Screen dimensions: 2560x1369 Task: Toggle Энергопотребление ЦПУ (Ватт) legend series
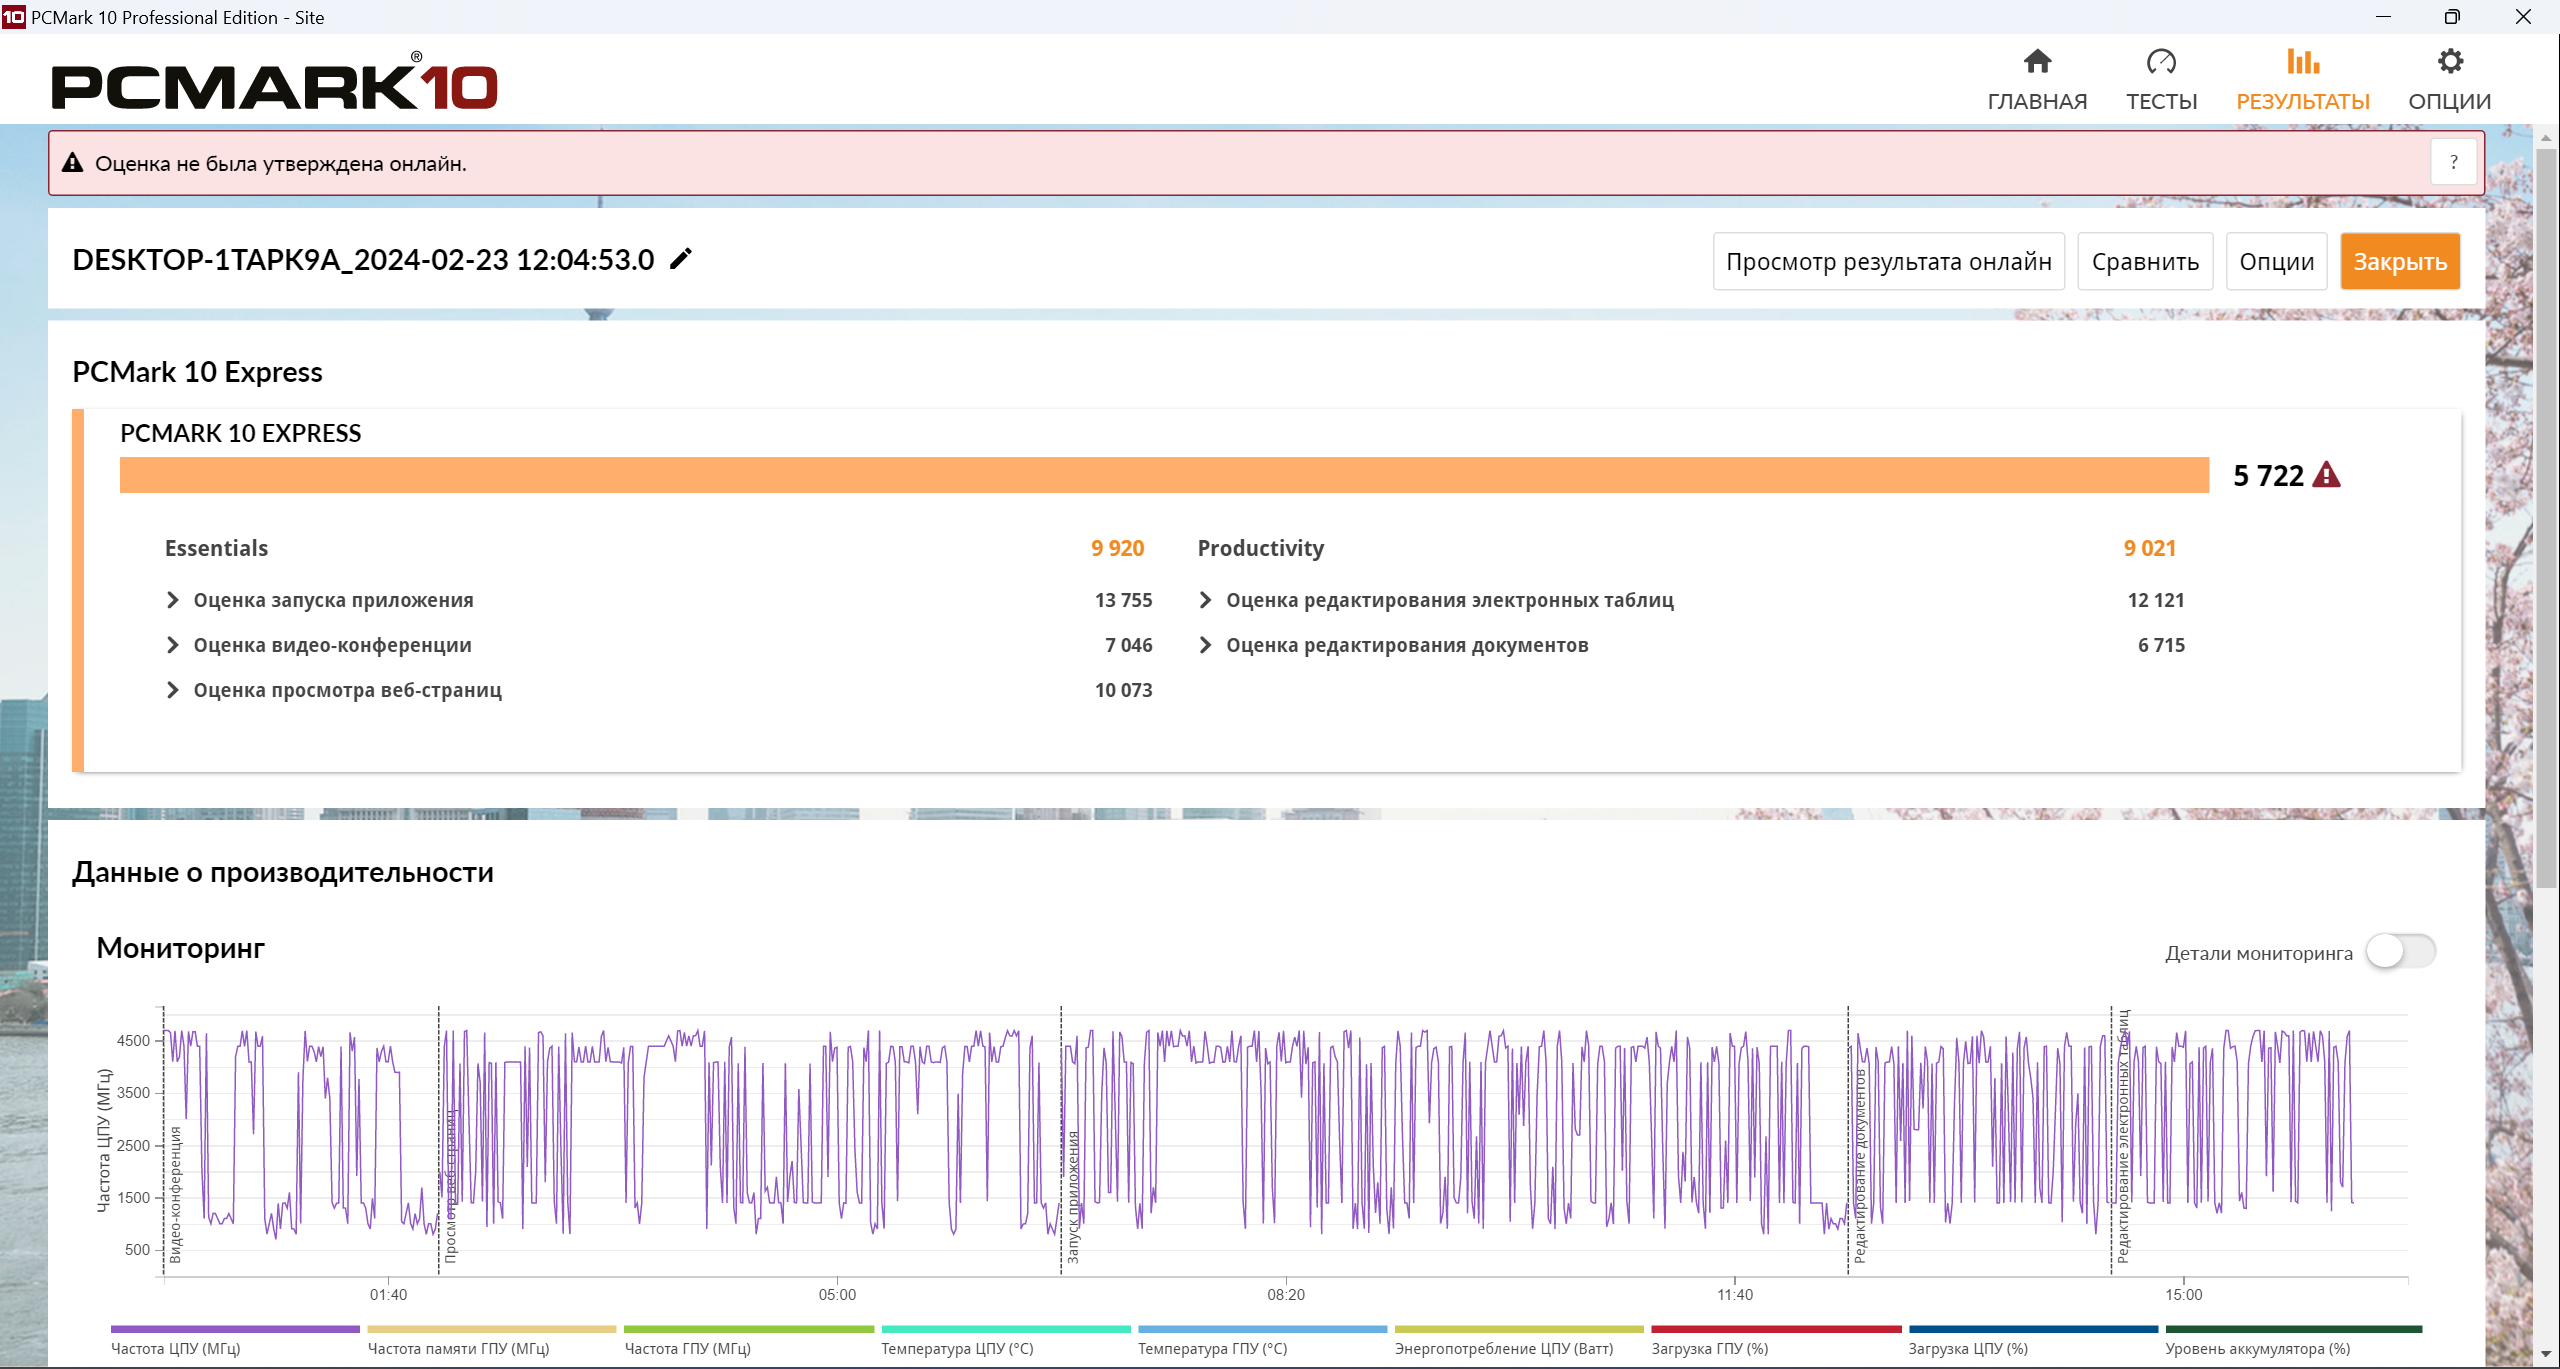[1519, 1341]
